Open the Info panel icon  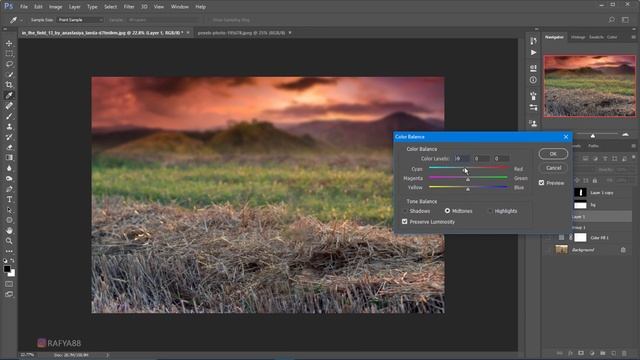pos(533,80)
